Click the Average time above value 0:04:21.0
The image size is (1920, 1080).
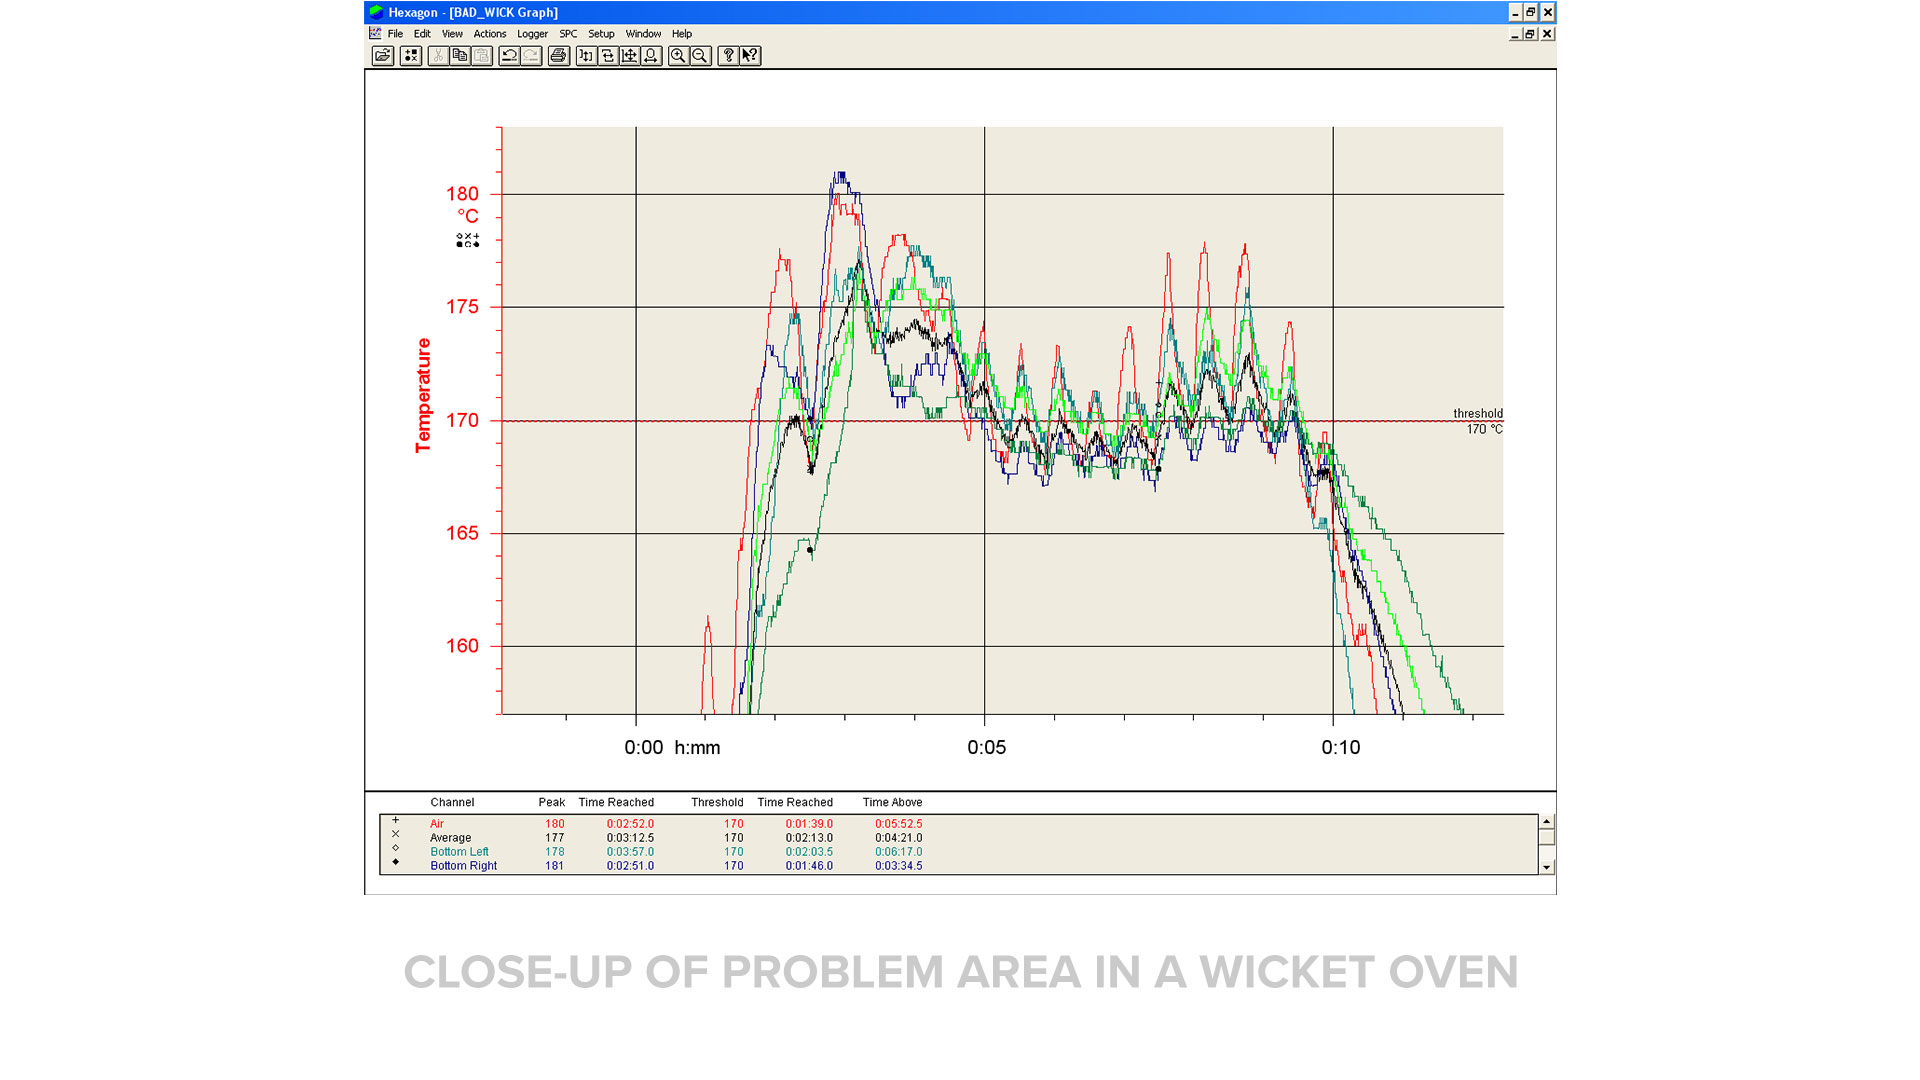point(899,838)
